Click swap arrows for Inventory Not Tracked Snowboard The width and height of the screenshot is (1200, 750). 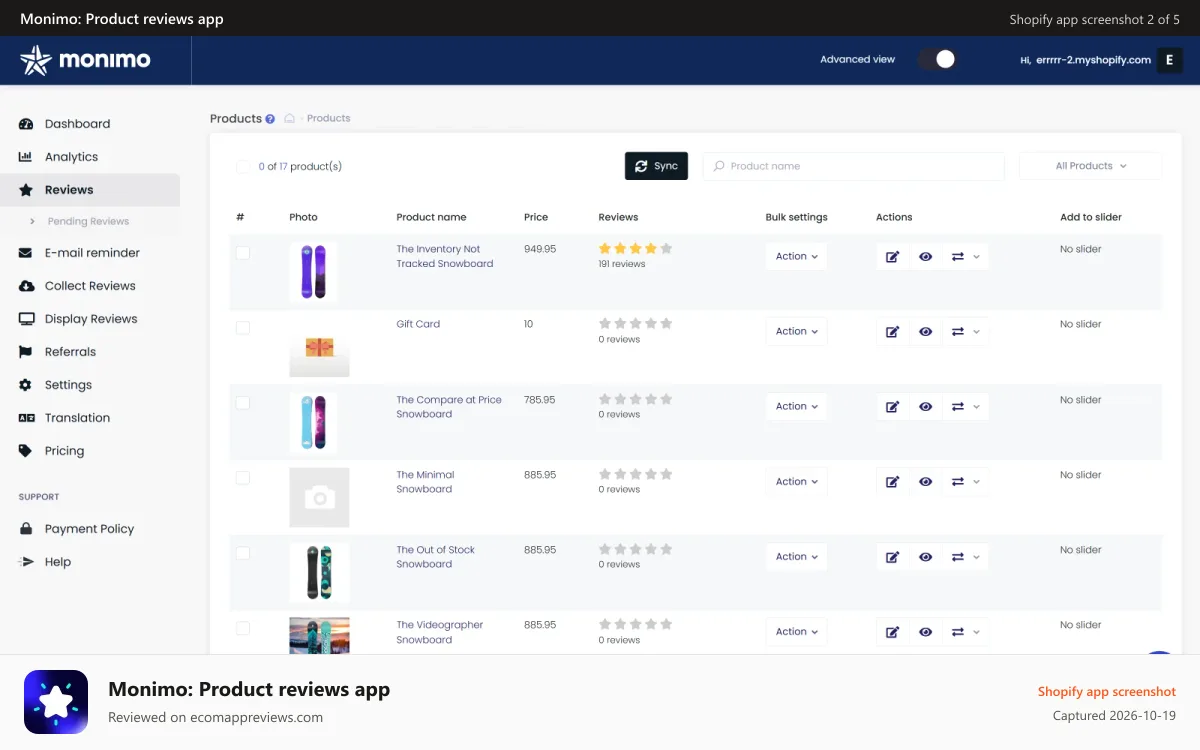click(958, 257)
